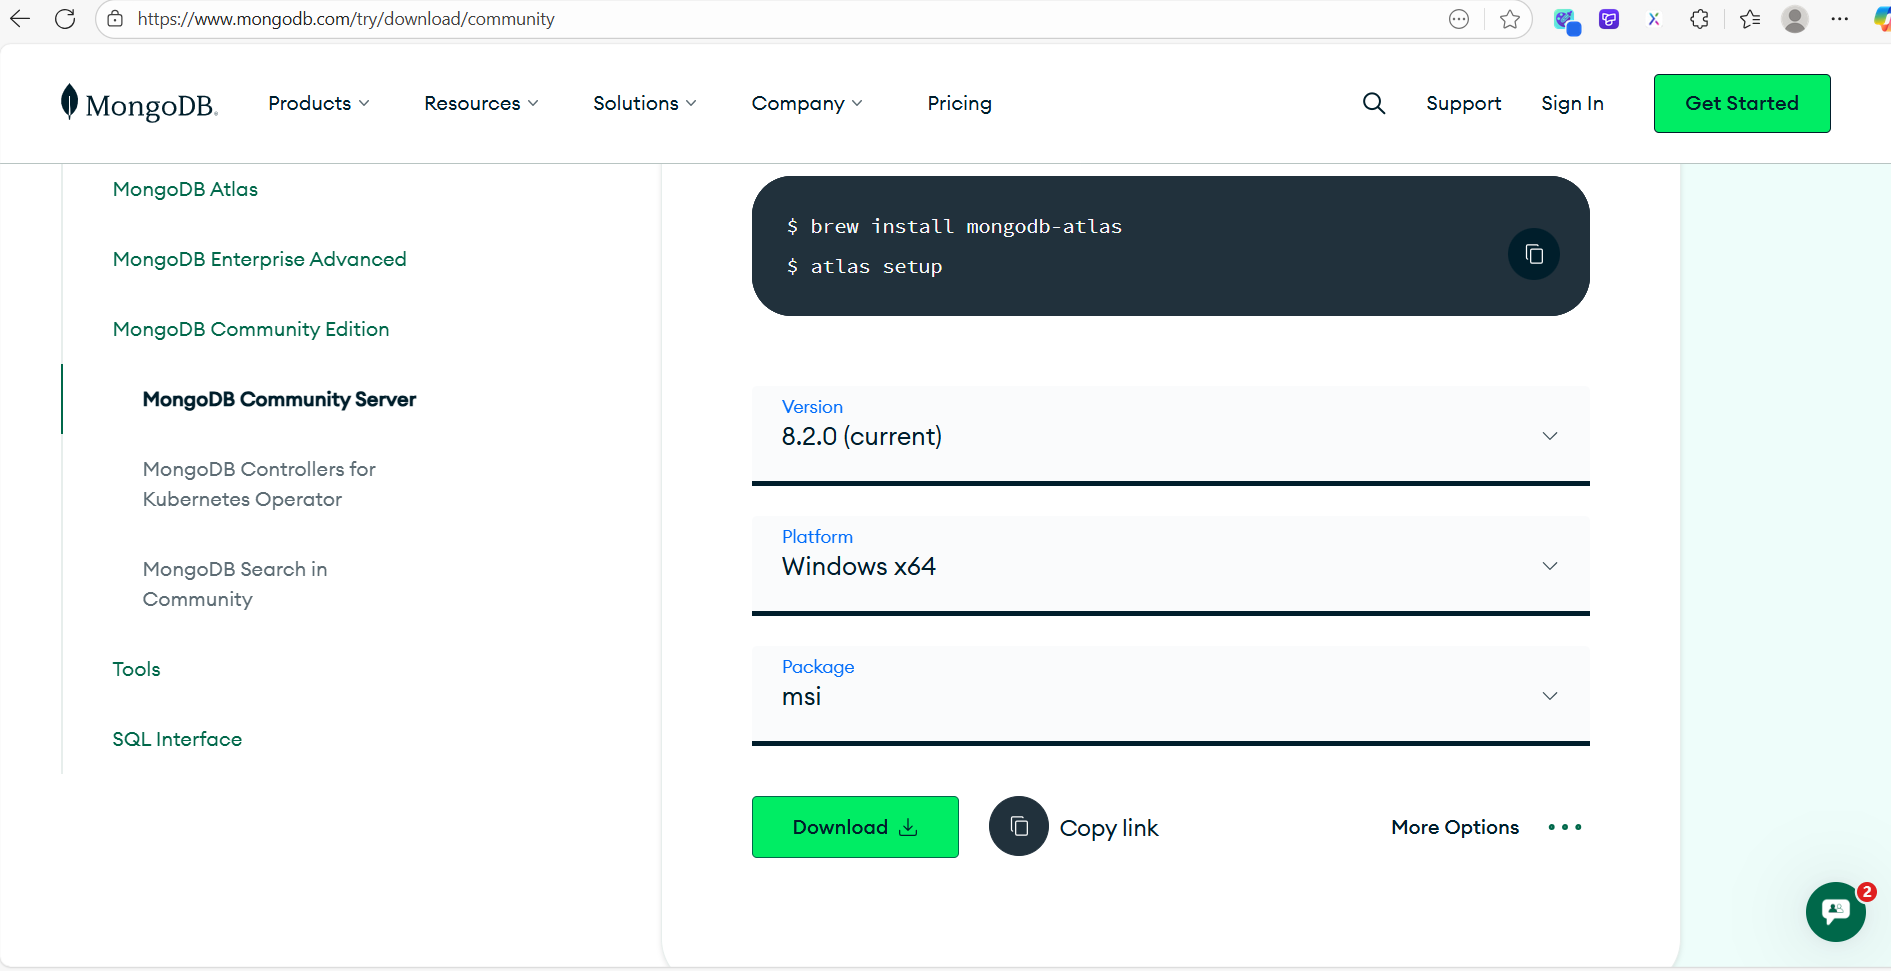This screenshot has height=971, width=1891.
Task: Open MongoDB Controllers for Kubernetes Operator
Action: (x=259, y=484)
